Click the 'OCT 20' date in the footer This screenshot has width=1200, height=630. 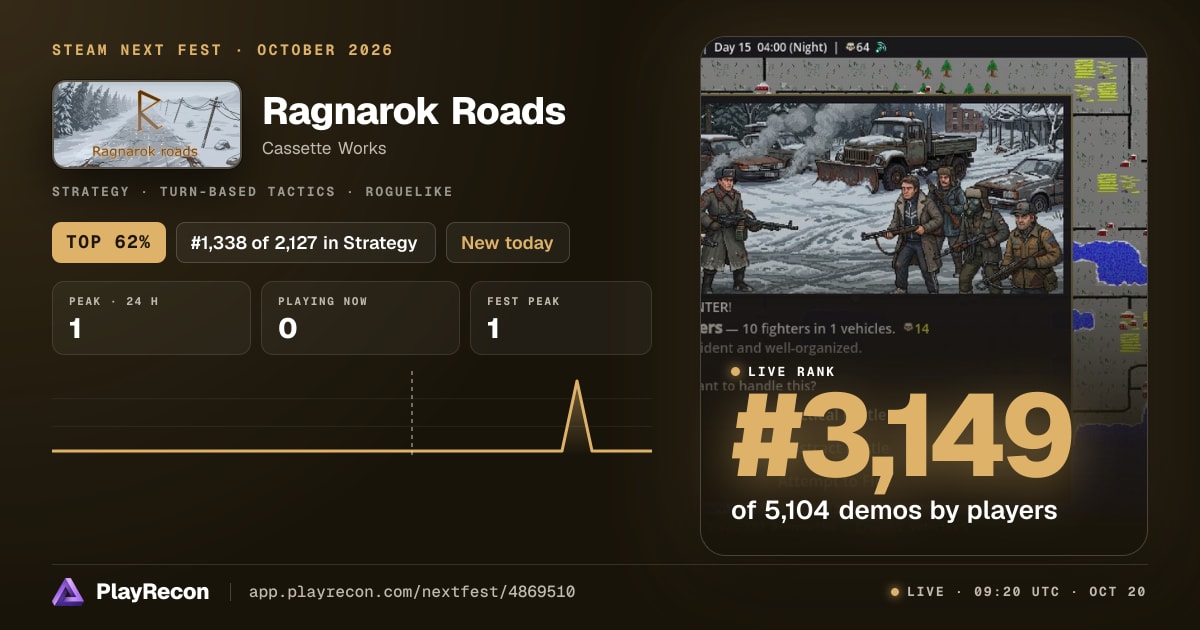tap(1116, 592)
